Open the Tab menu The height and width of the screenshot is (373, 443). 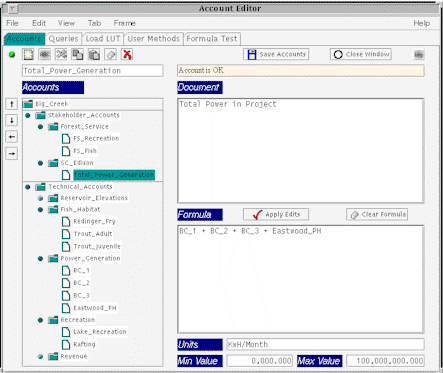point(94,23)
